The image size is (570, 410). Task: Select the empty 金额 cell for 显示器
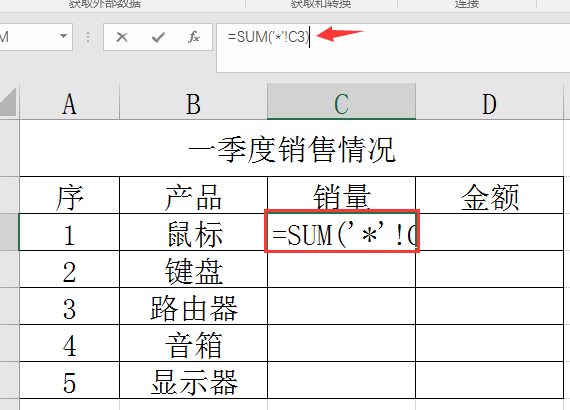pyautogui.click(x=490, y=381)
